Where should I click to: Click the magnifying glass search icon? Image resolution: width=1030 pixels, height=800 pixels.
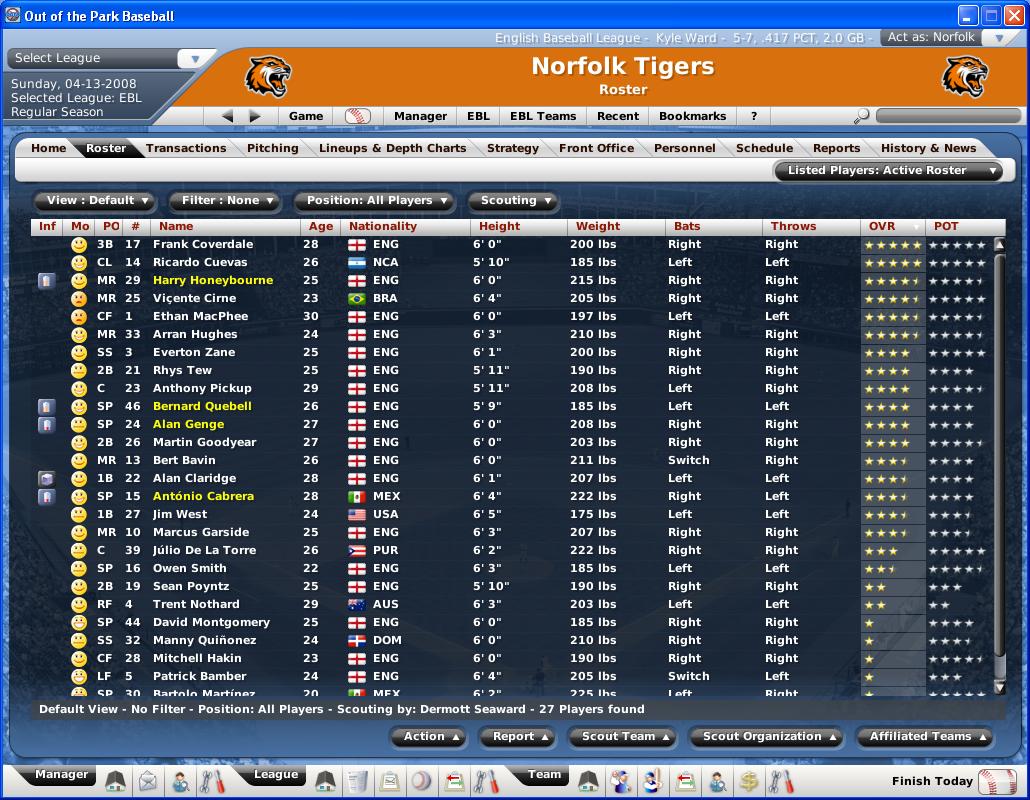pyautogui.click(x=861, y=116)
